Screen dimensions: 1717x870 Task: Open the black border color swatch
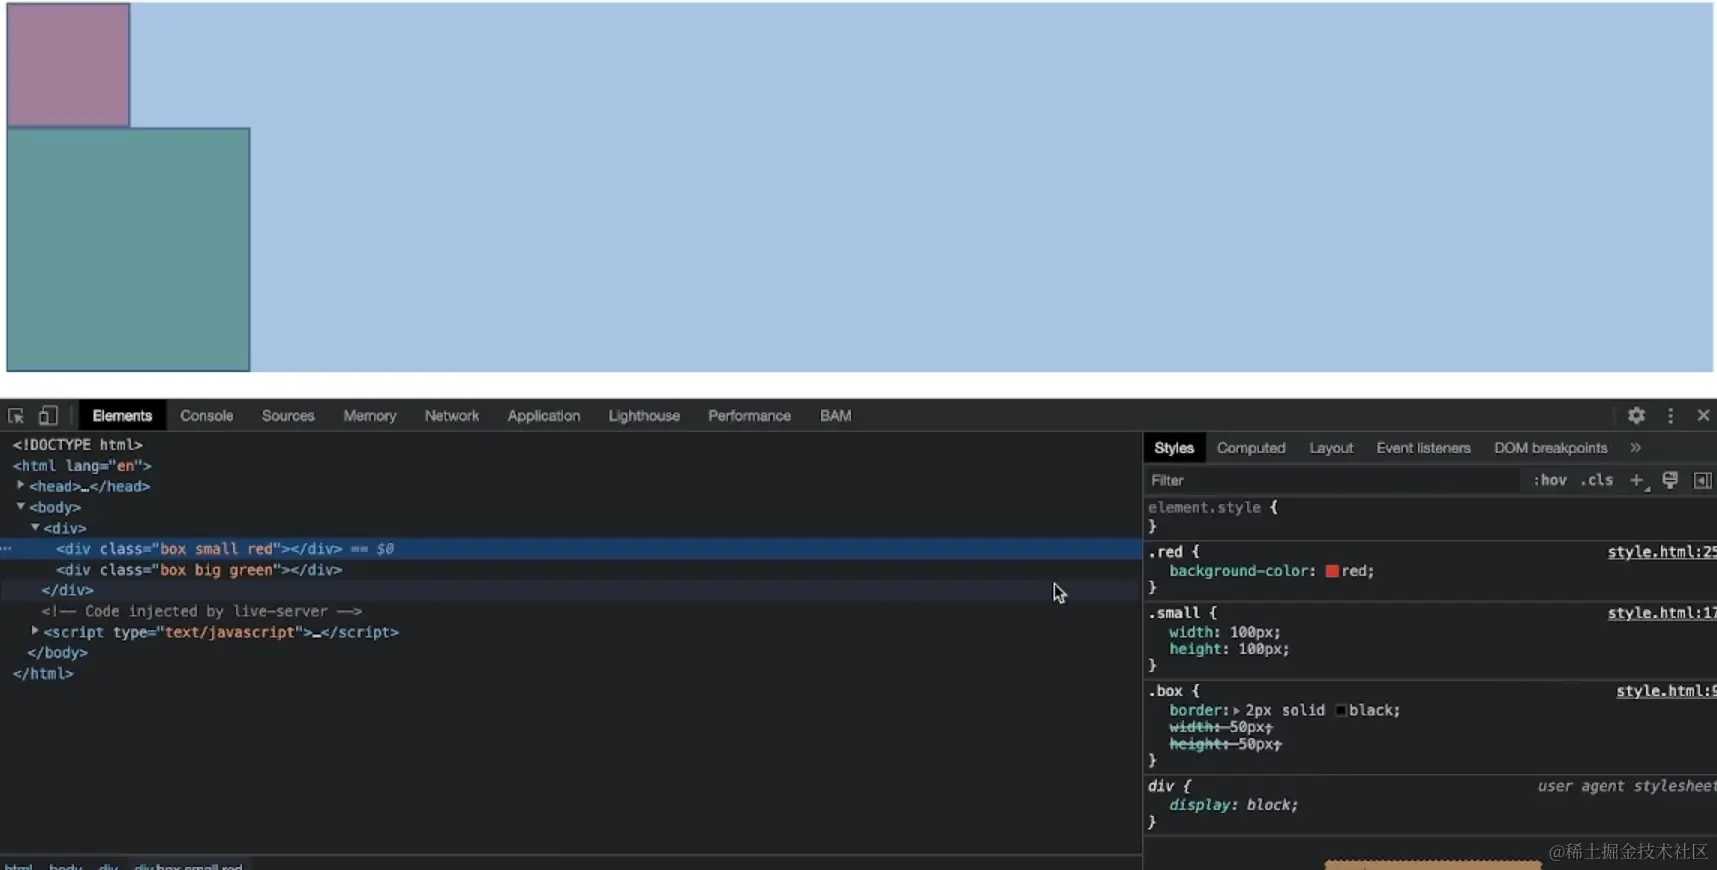pyautogui.click(x=1341, y=711)
